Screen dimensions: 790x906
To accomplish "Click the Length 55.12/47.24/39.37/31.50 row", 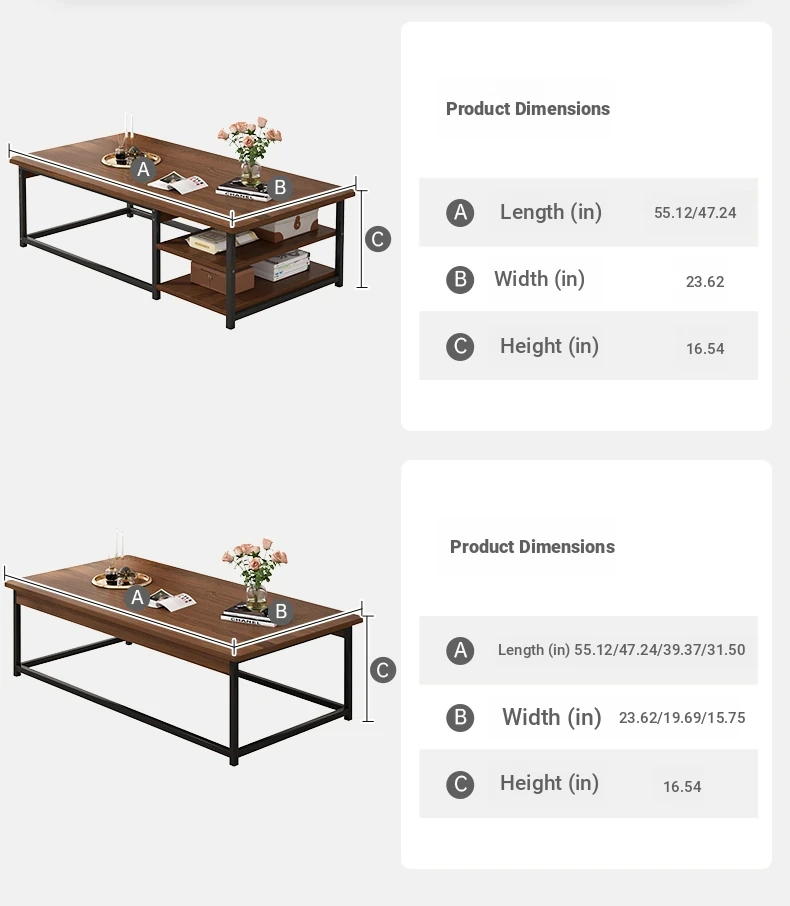I will tap(588, 650).
